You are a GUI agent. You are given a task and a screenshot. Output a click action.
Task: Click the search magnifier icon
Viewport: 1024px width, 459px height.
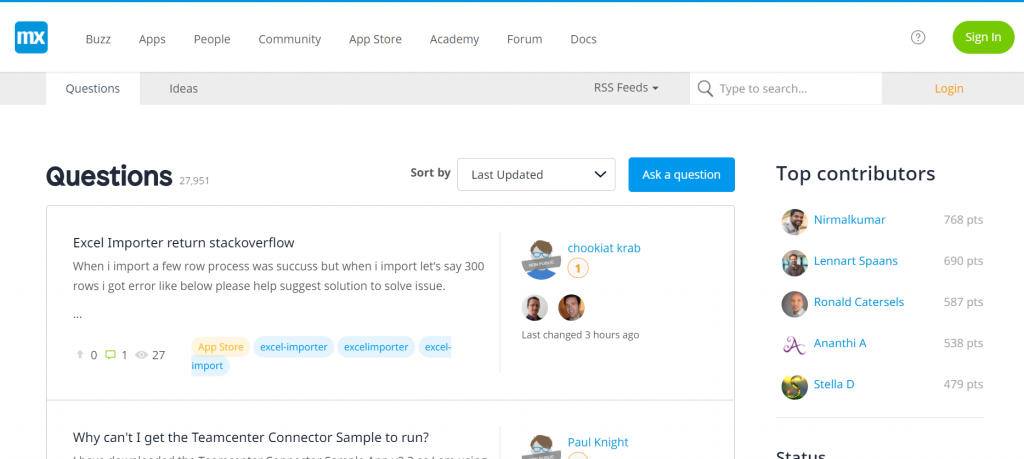coord(705,88)
